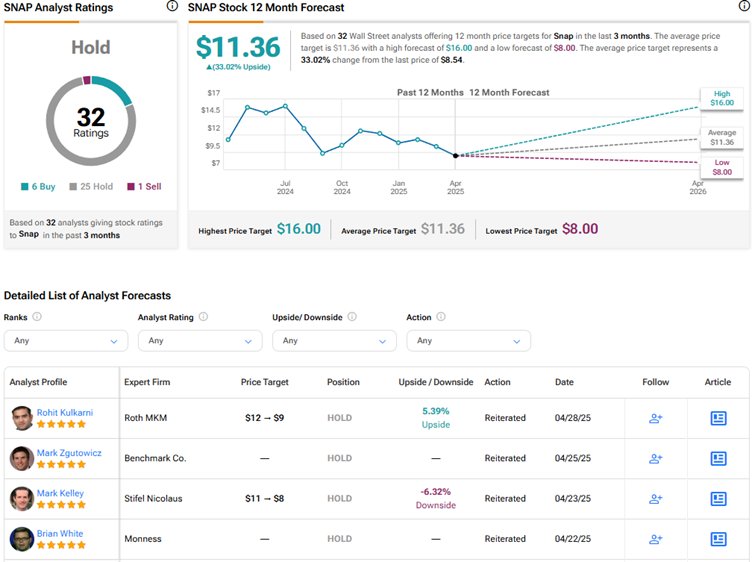The height and width of the screenshot is (562, 752).
Task: Click the Monness firm name
Action: (143, 539)
